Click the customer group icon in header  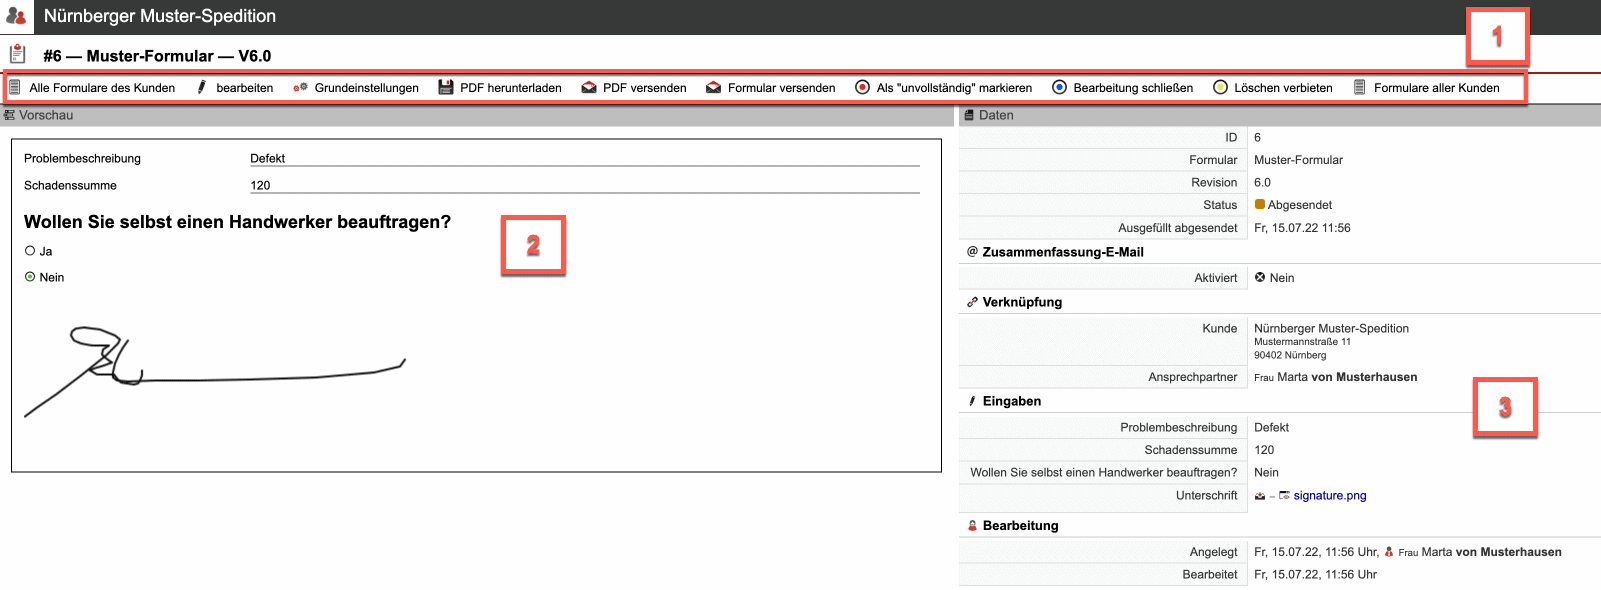pos(16,16)
